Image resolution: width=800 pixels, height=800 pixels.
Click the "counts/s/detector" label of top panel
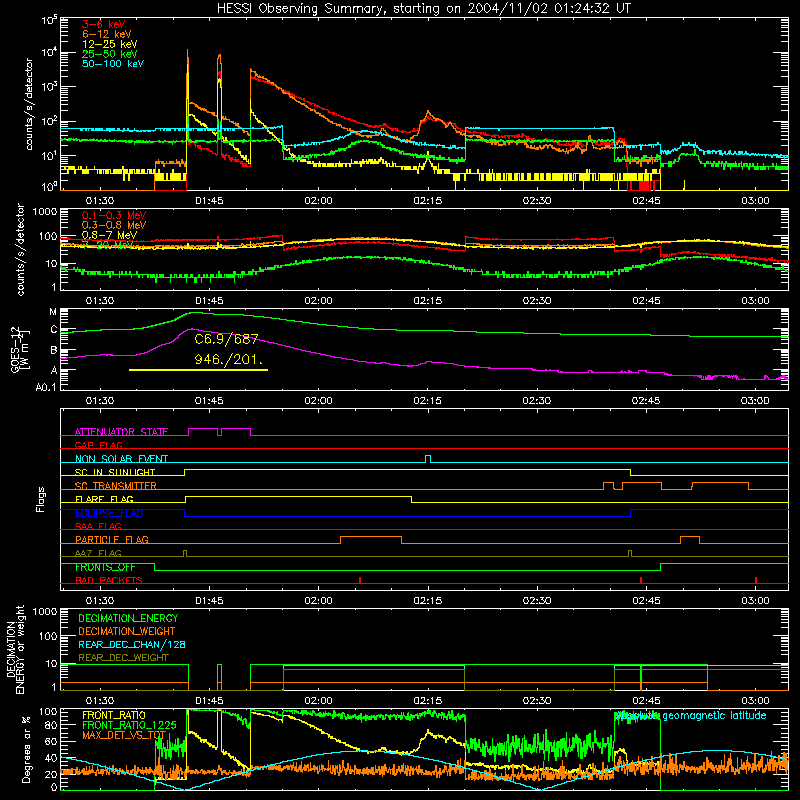click(x=29, y=104)
